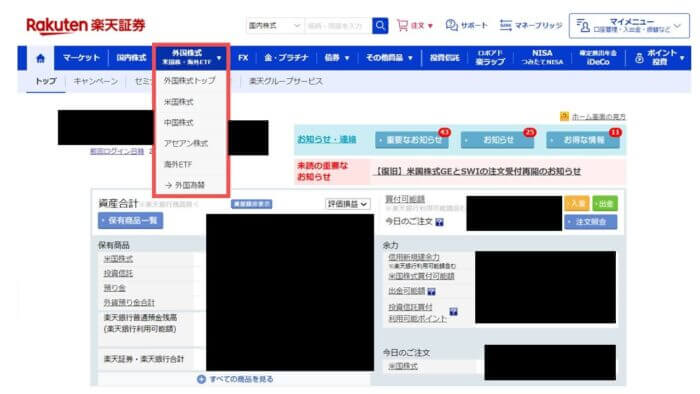Click the orange 入金 deposit button
This screenshot has height=394, width=700.
pos(577,203)
